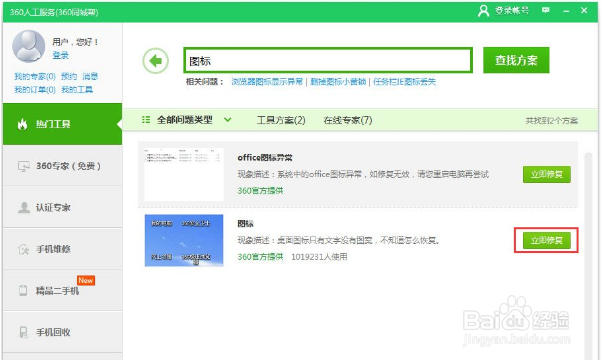Click the phone repair icon beside 手机维修
The width and height of the screenshot is (604, 360).
23,249
